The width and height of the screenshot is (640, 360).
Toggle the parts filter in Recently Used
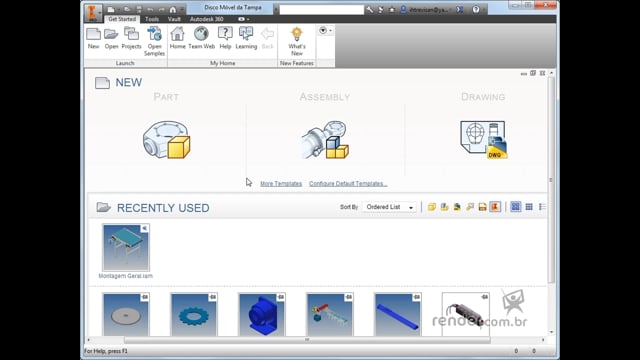[431, 207]
